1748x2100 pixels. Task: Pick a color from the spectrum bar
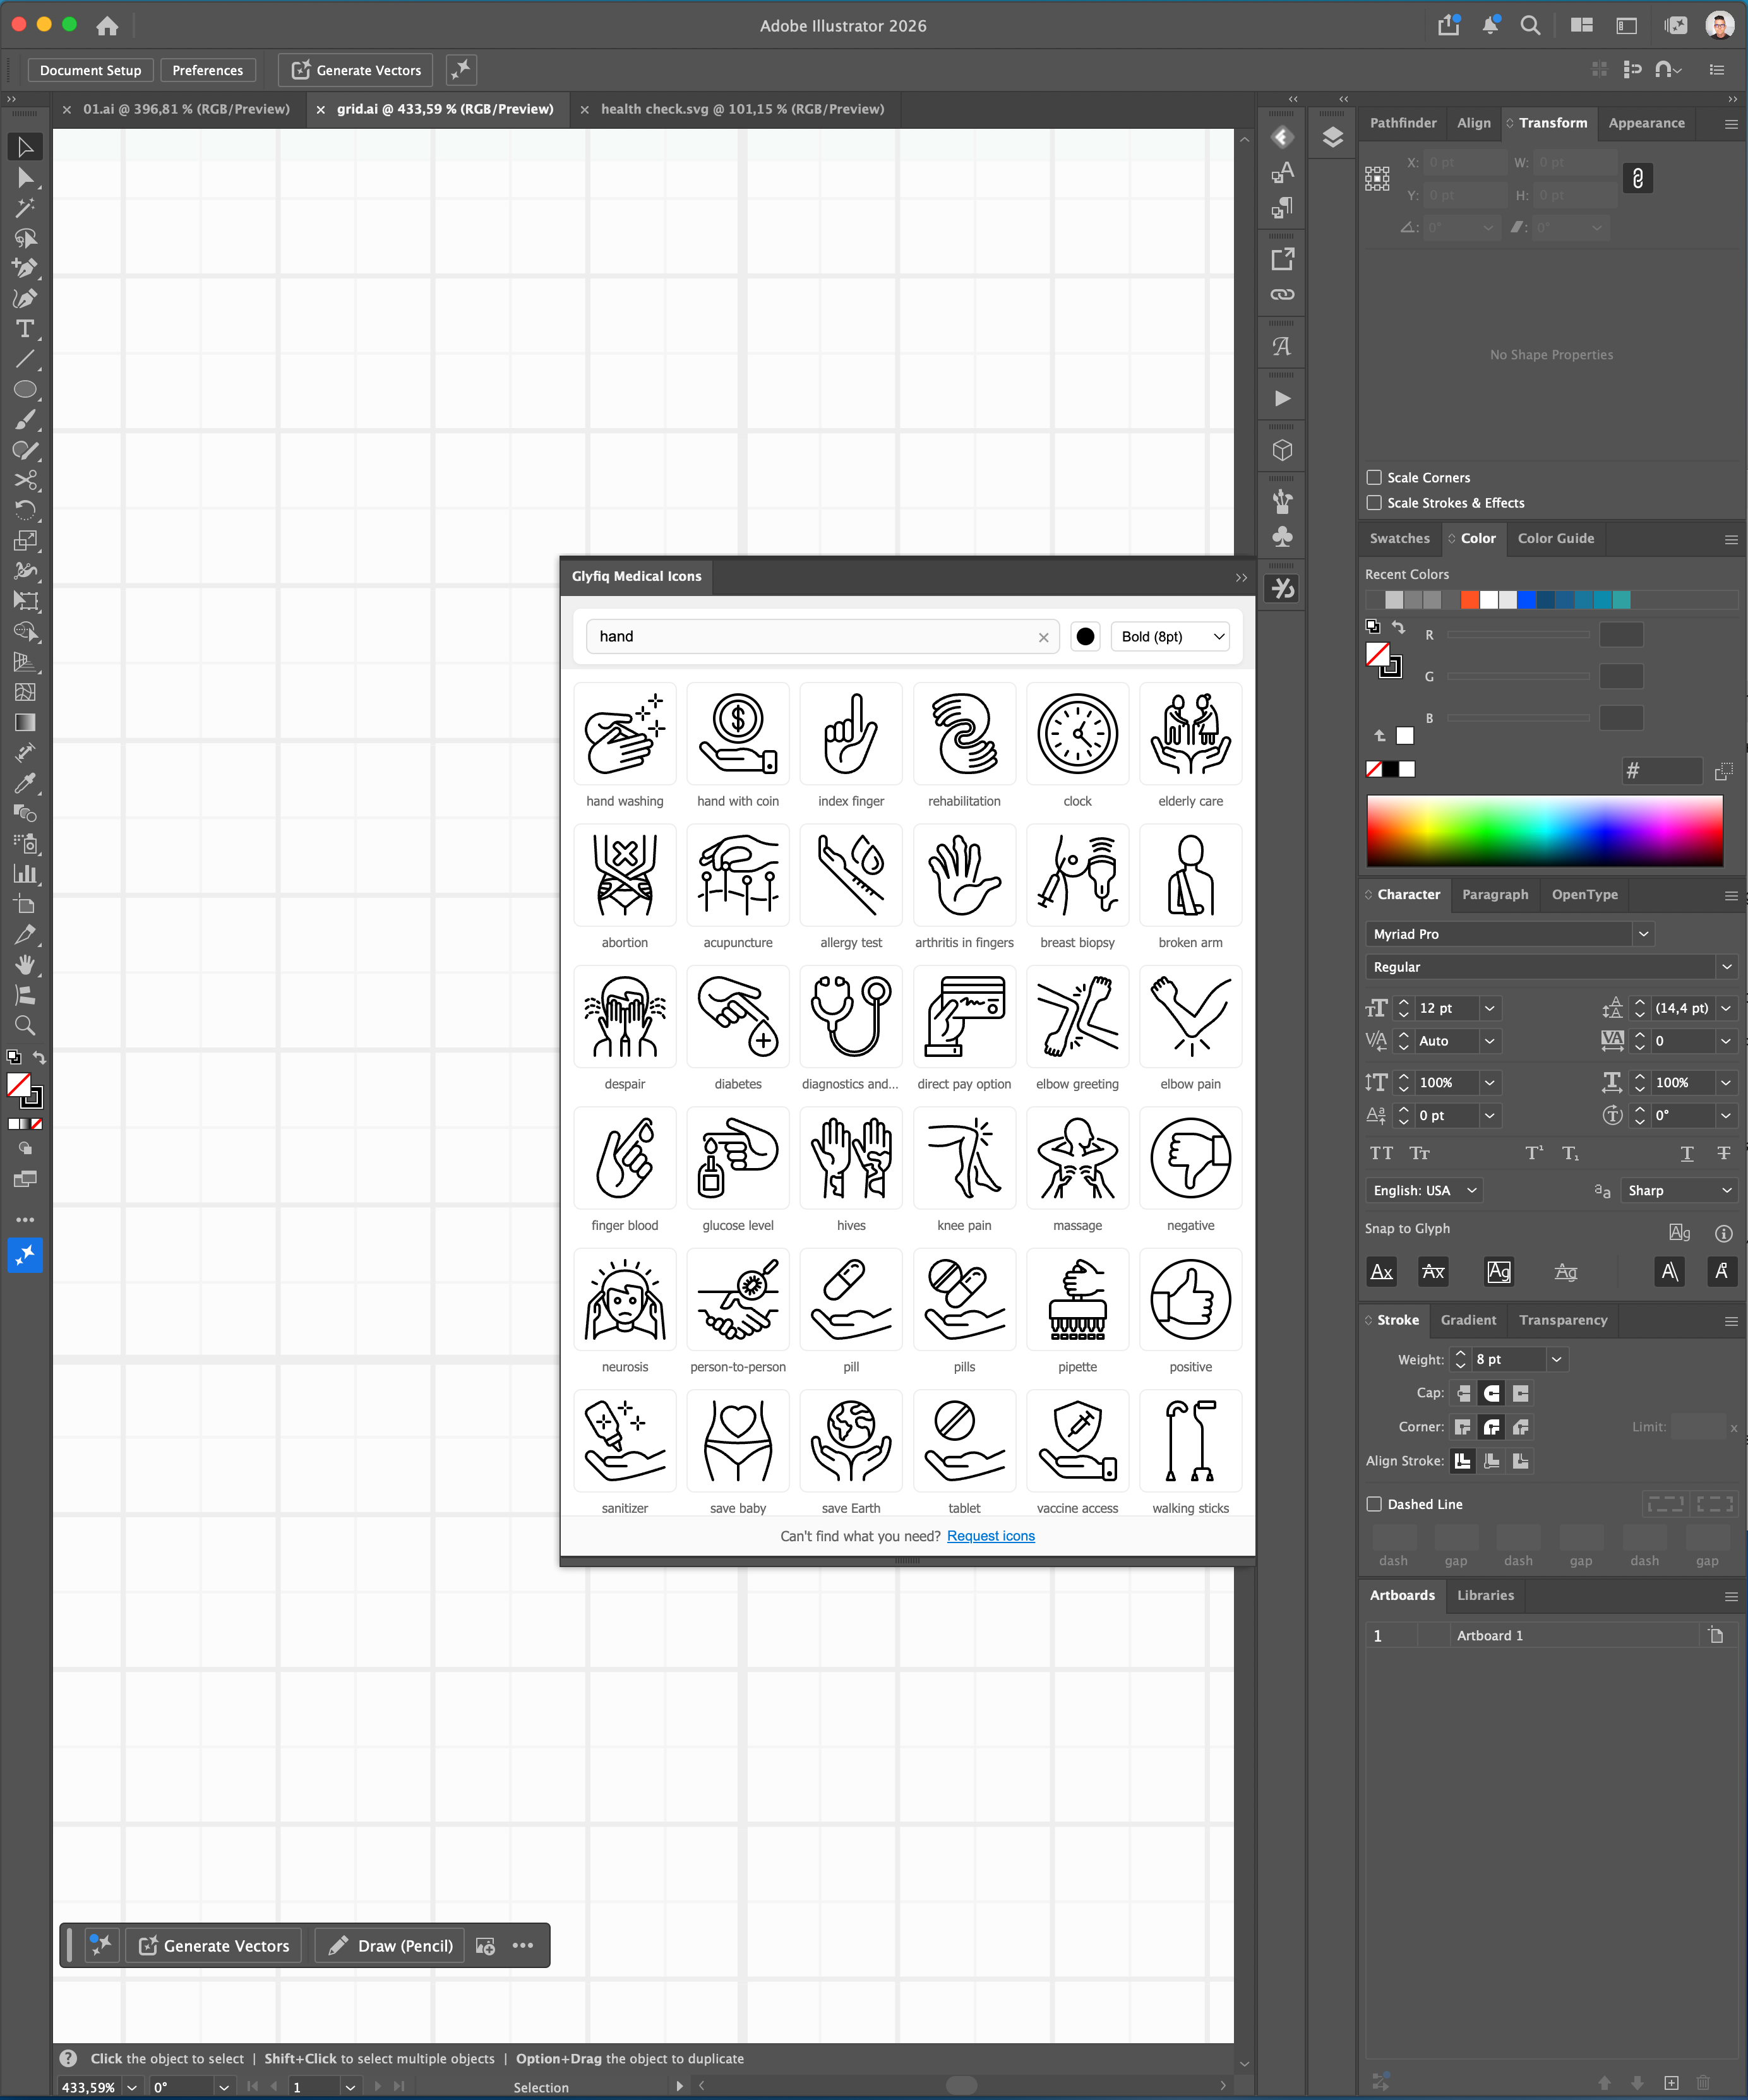pos(1544,831)
